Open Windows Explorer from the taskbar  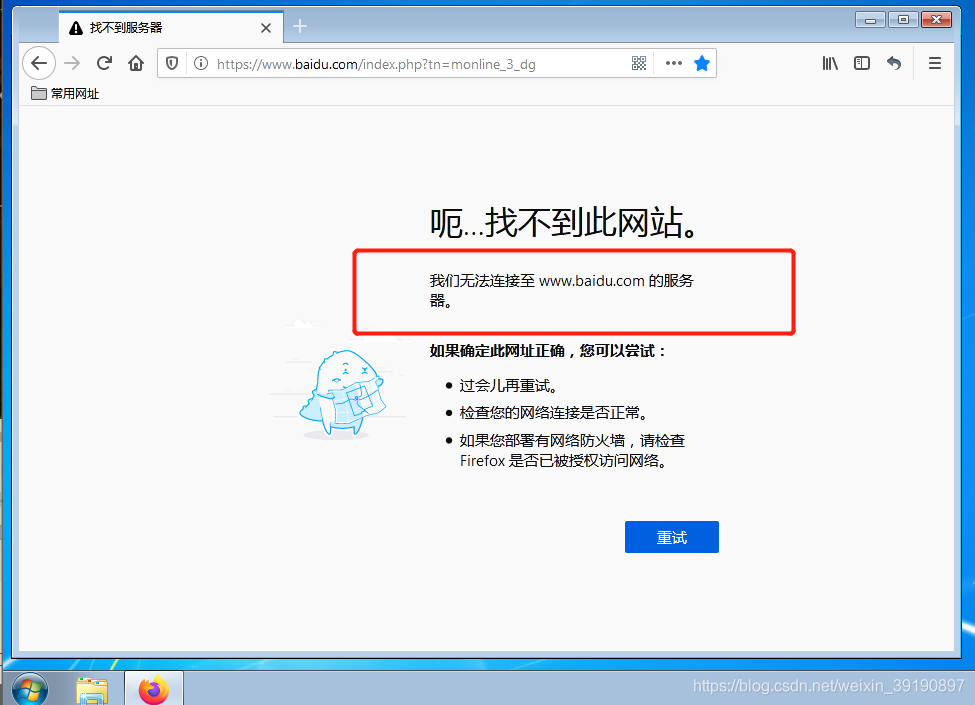coord(92,688)
